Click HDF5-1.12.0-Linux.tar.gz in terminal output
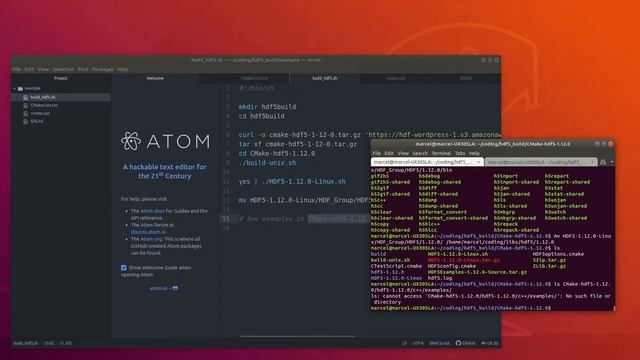Viewport: 640px width, 360px height. [464, 260]
